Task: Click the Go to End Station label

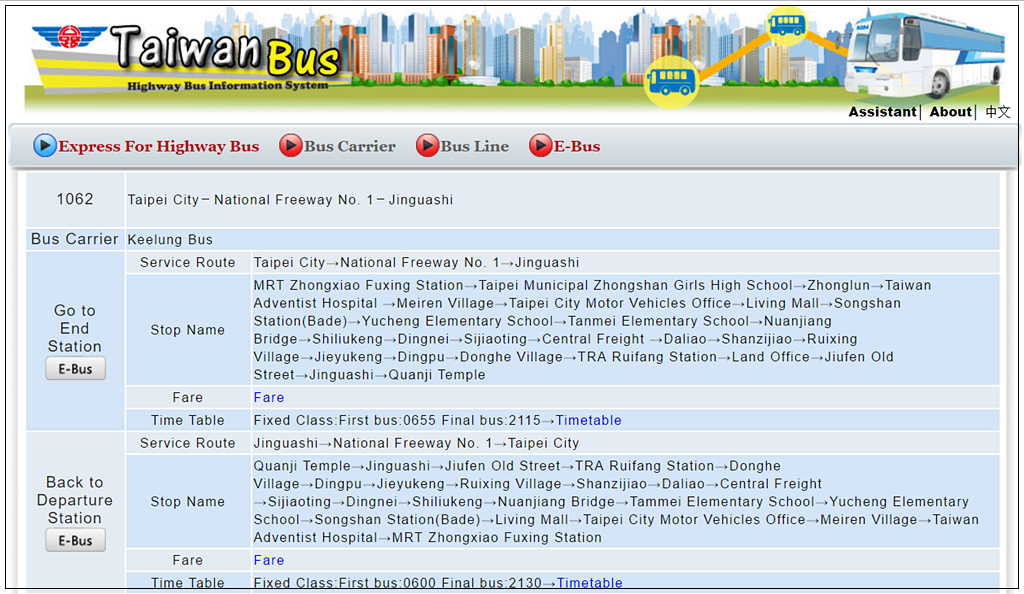Action: [74, 328]
